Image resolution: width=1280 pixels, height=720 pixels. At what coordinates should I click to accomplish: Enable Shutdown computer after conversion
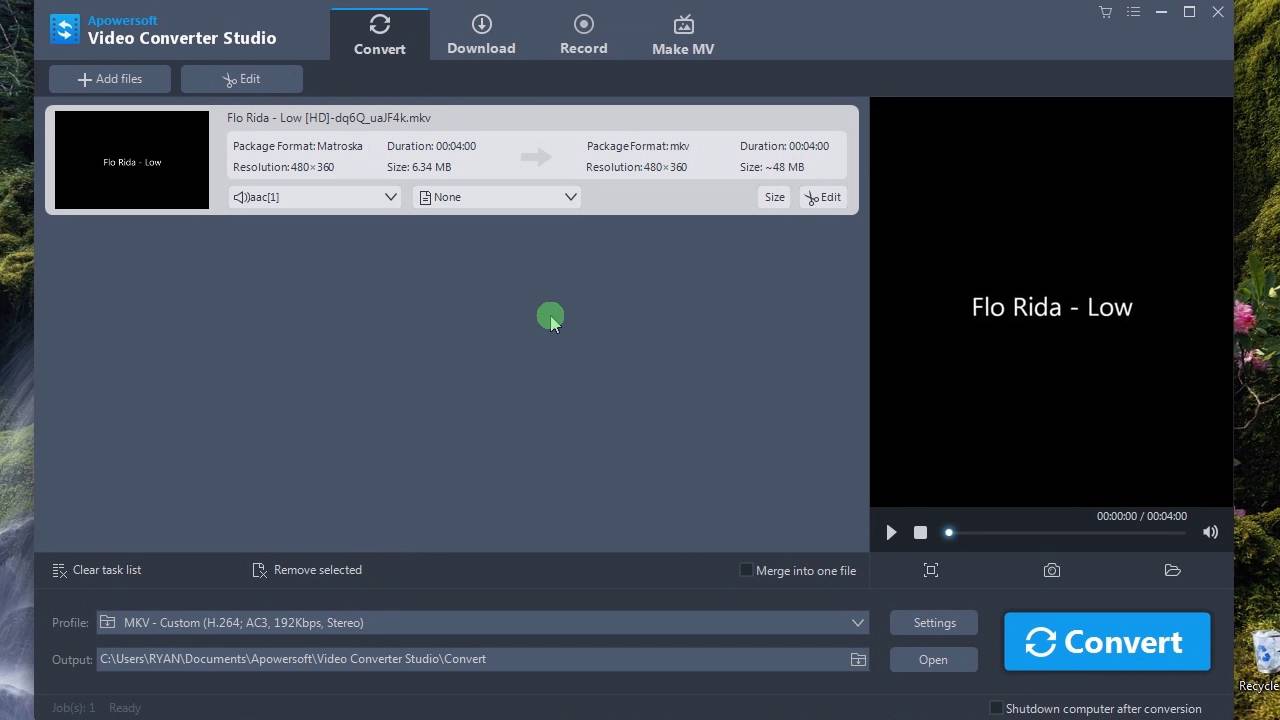[996, 708]
